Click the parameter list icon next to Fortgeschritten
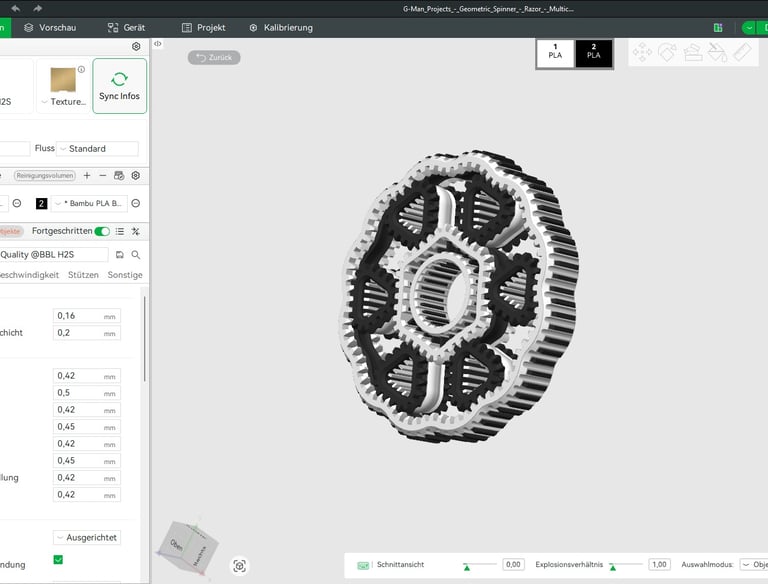 (x=120, y=231)
